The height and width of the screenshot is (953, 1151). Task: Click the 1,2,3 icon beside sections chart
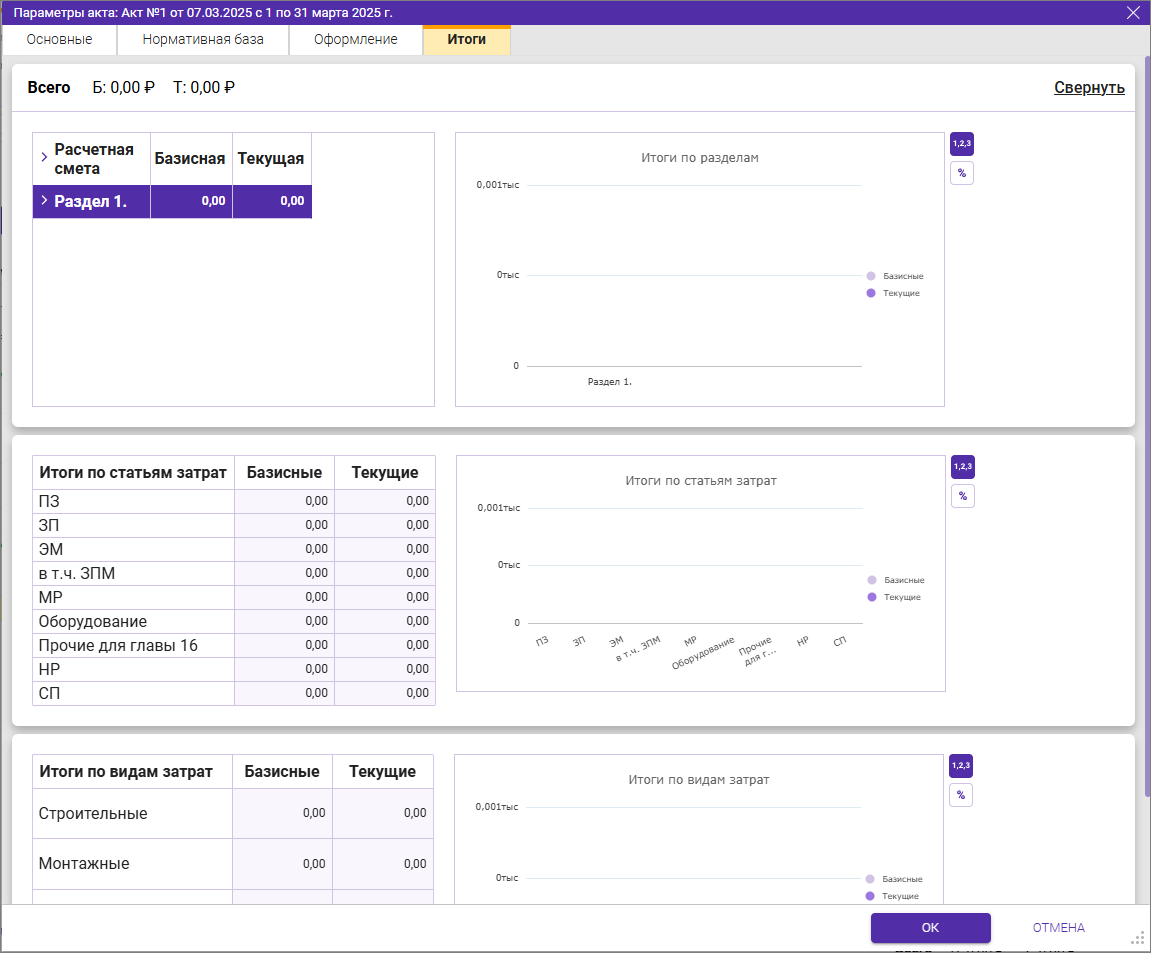click(961, 144)
